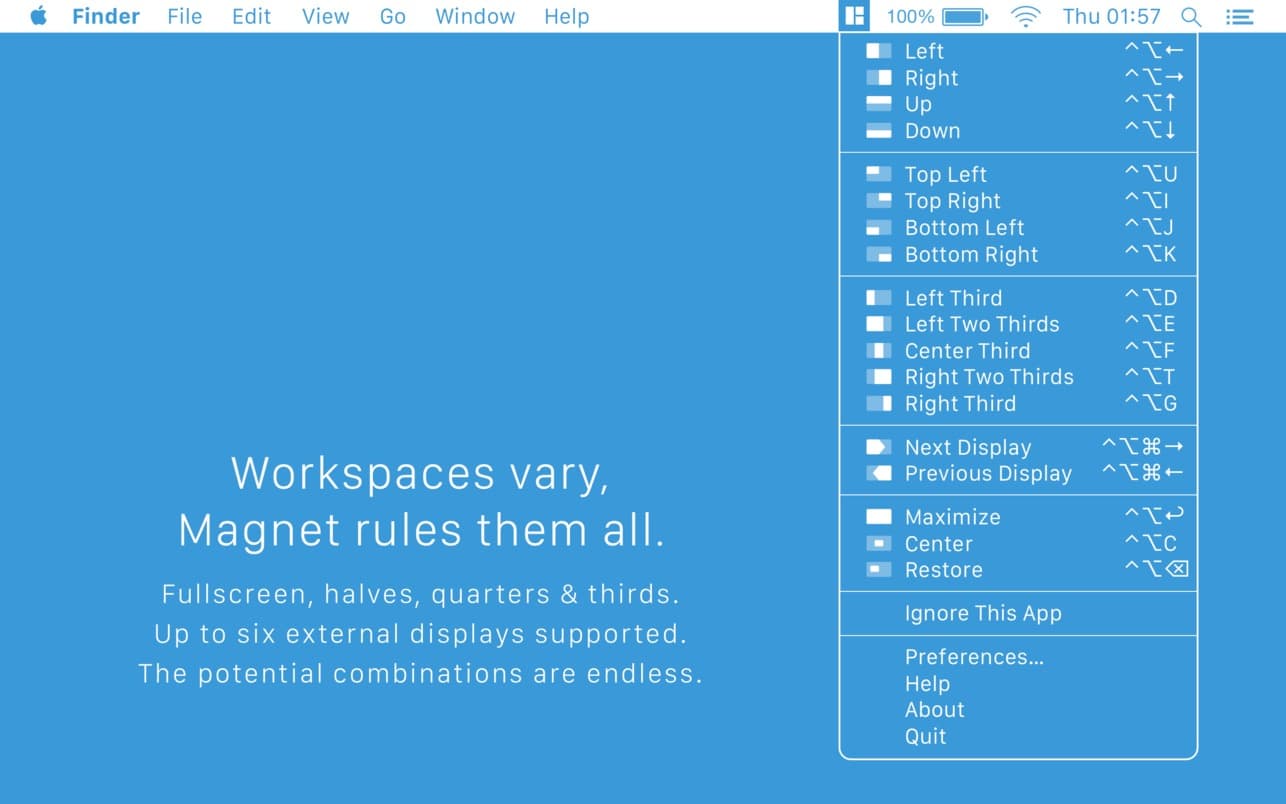This screenshot has width=1286, height=804.
Task: Click the Magnet icon in the menu bar
Action: point(854,16)
